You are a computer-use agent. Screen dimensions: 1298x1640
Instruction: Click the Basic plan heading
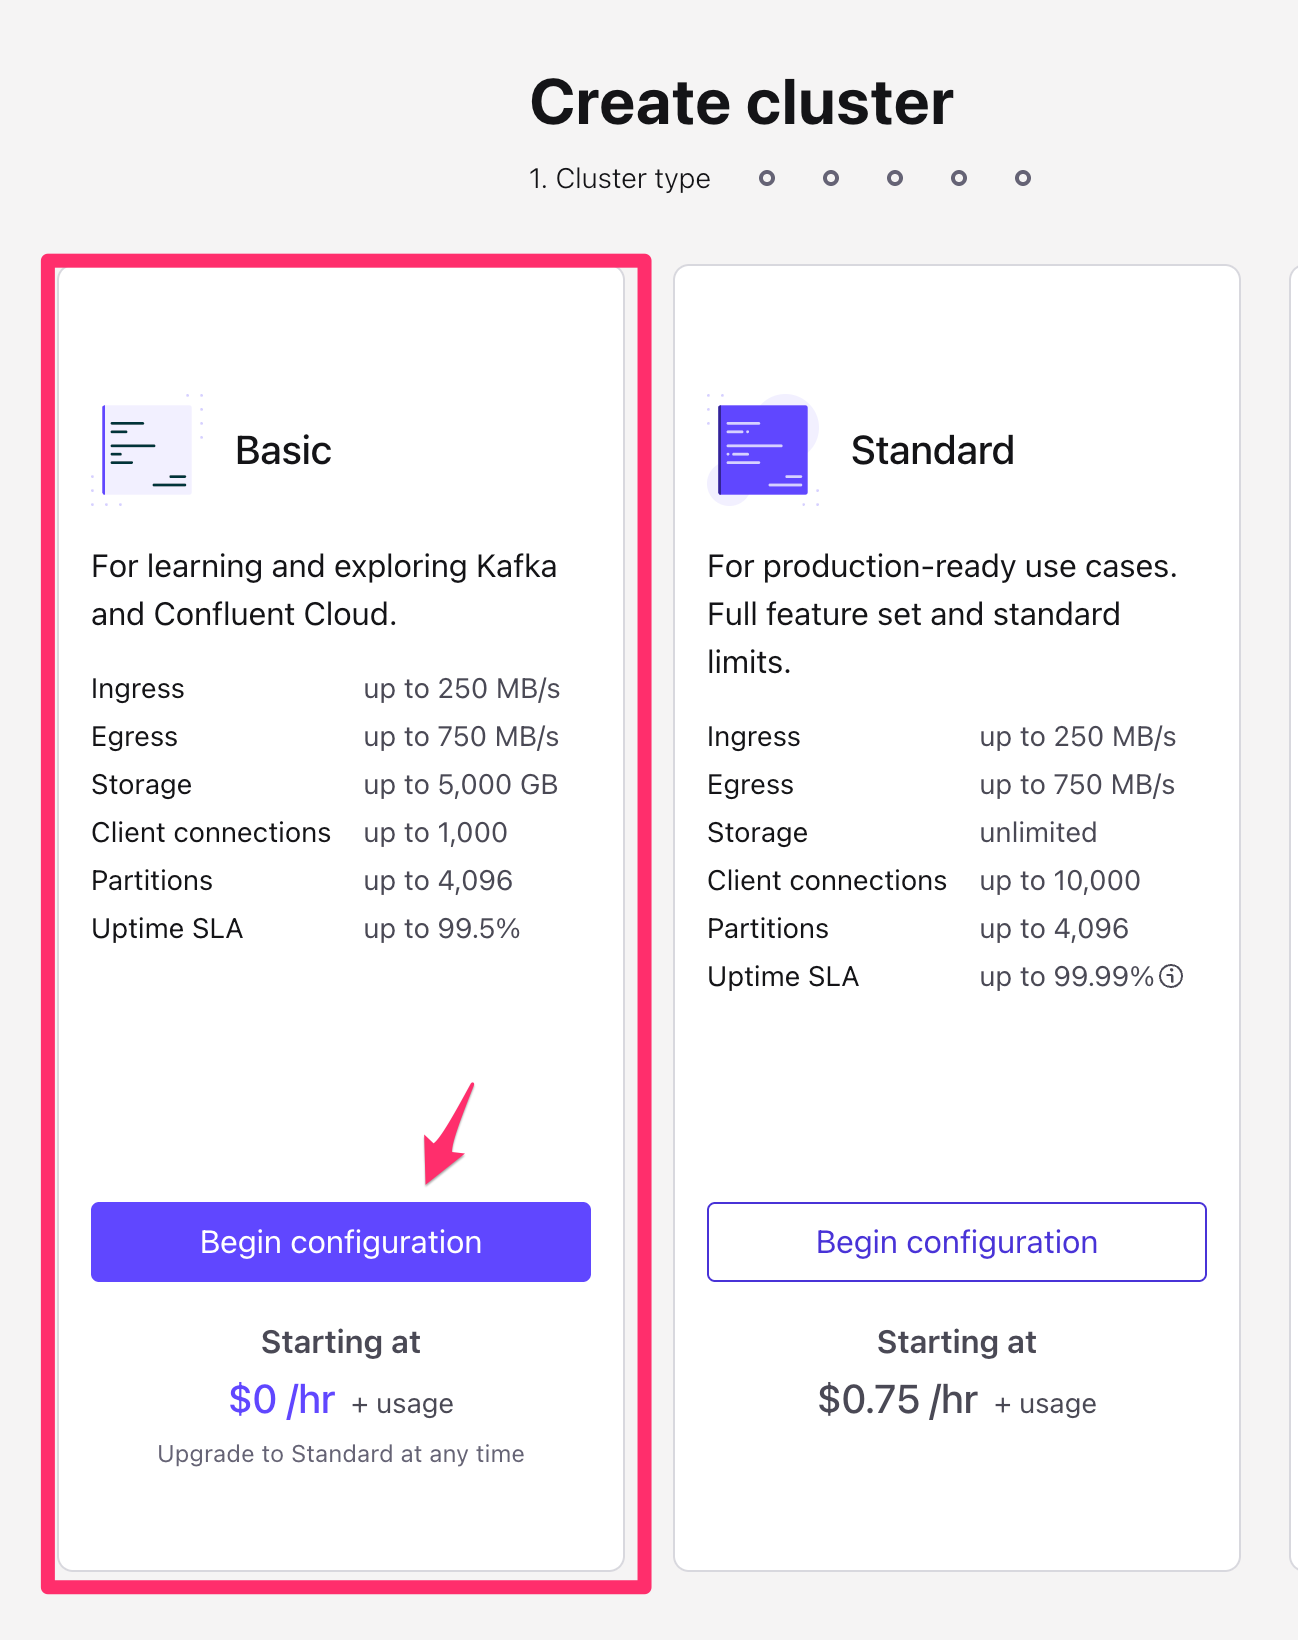point(284,450)
